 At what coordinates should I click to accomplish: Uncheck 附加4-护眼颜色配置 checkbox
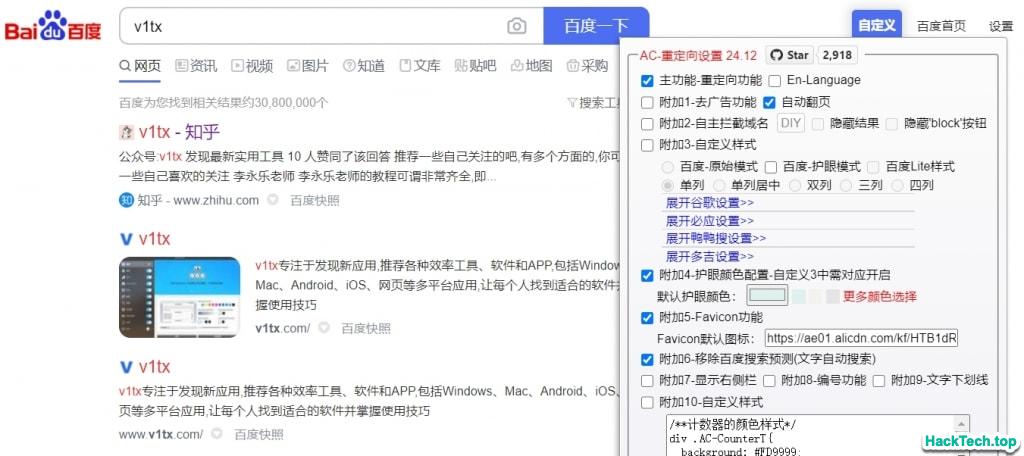(x=647, y=276)
